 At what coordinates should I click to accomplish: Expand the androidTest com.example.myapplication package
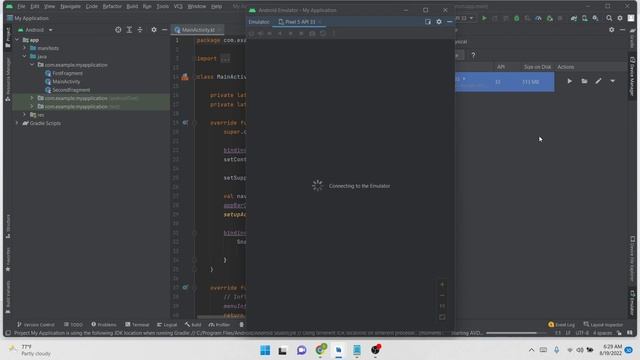(x=32, y=98)
